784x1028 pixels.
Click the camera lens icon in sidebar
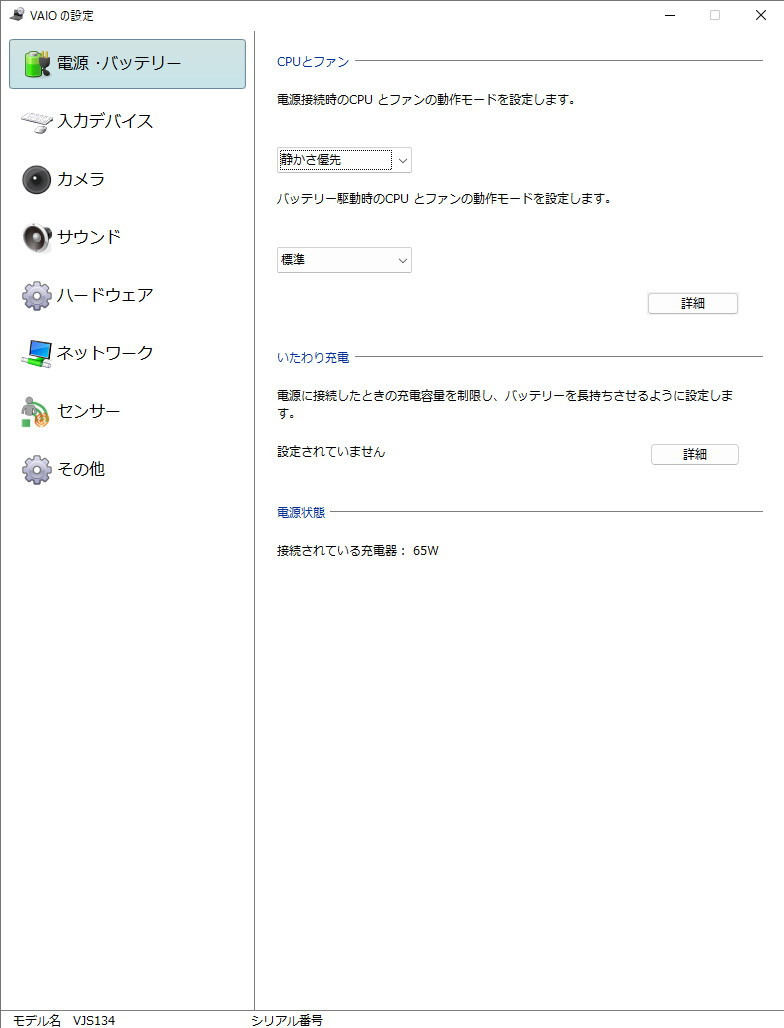tap(36, 180)
